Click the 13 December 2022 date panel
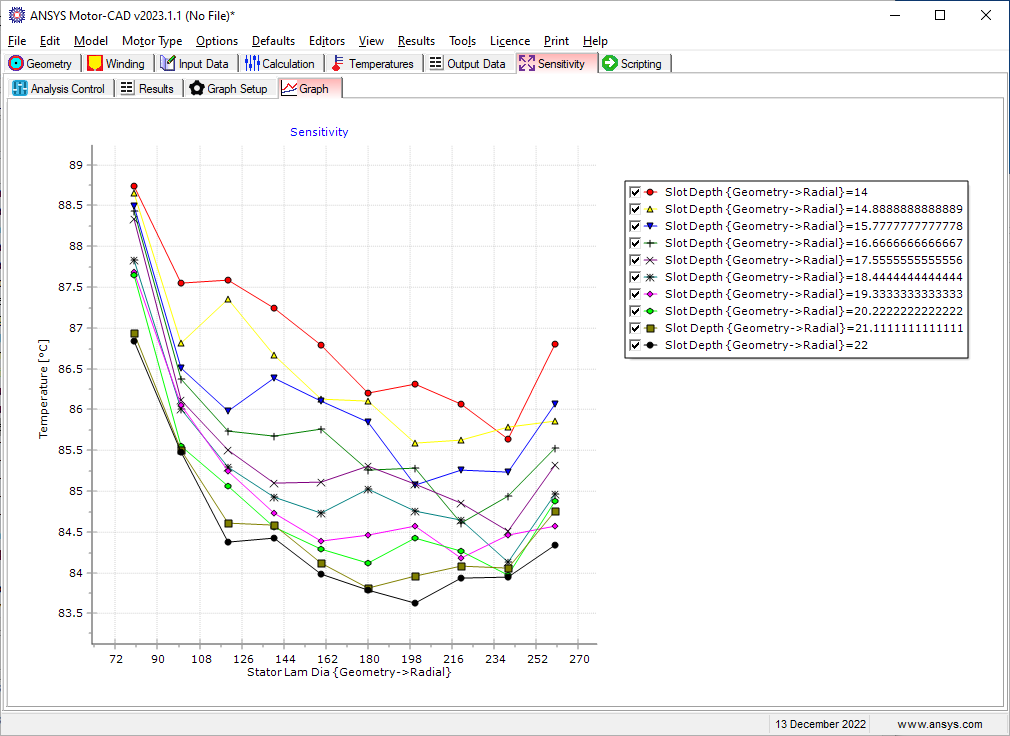 (x=820, y=724)
